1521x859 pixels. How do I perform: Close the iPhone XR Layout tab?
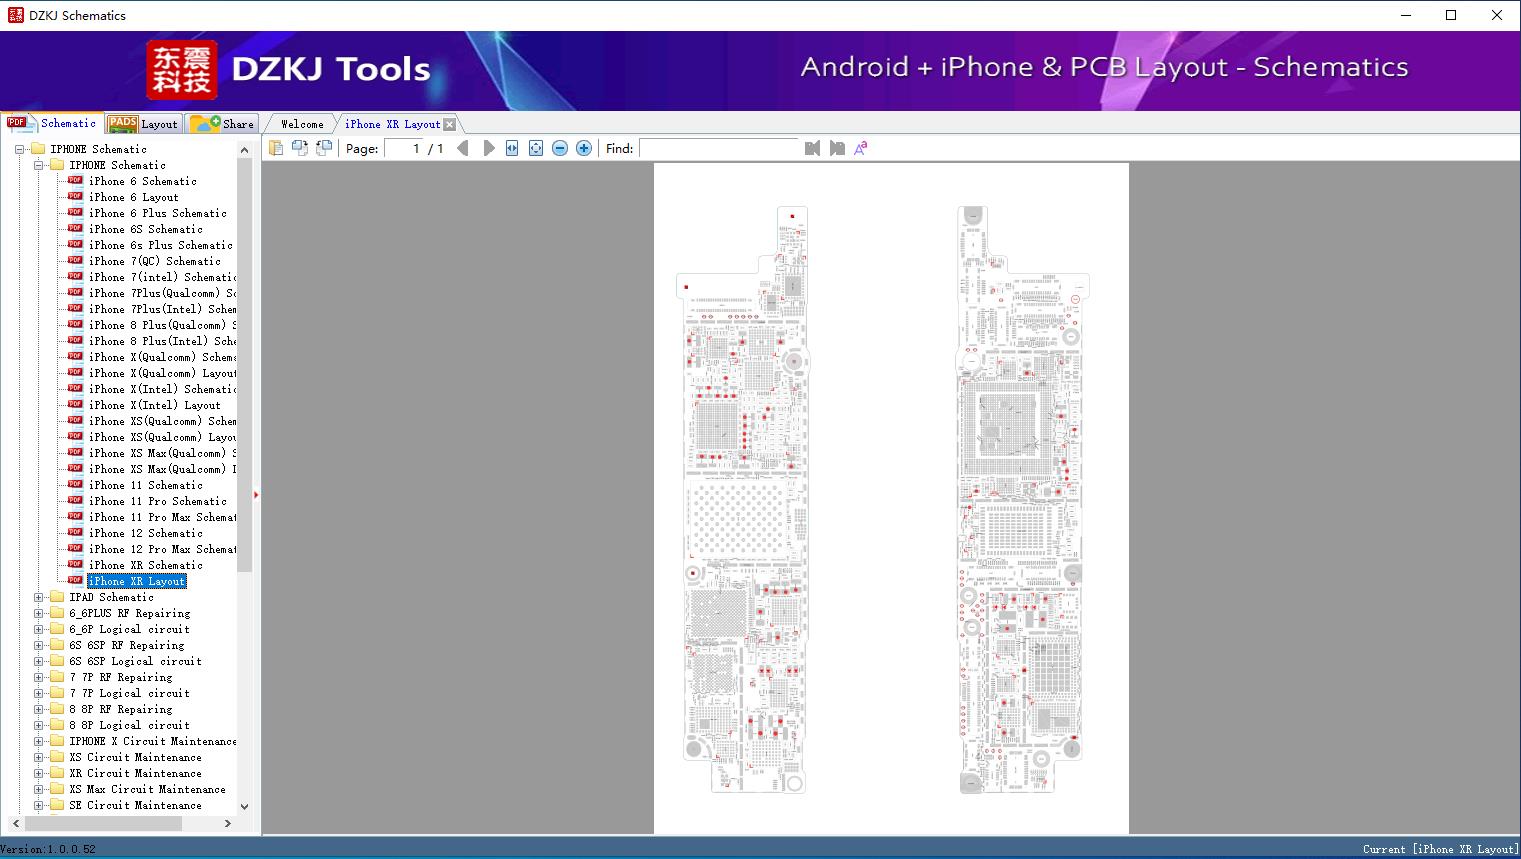click(449, 124)
